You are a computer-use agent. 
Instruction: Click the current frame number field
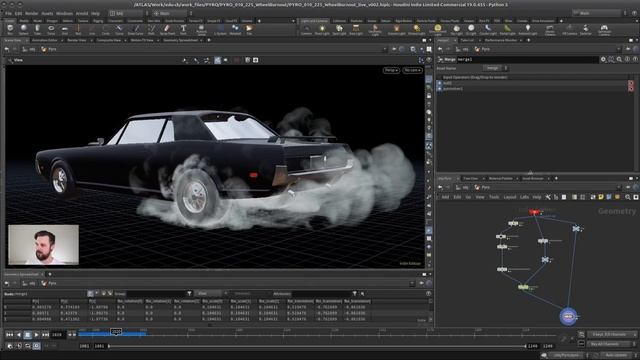(57, 335)
